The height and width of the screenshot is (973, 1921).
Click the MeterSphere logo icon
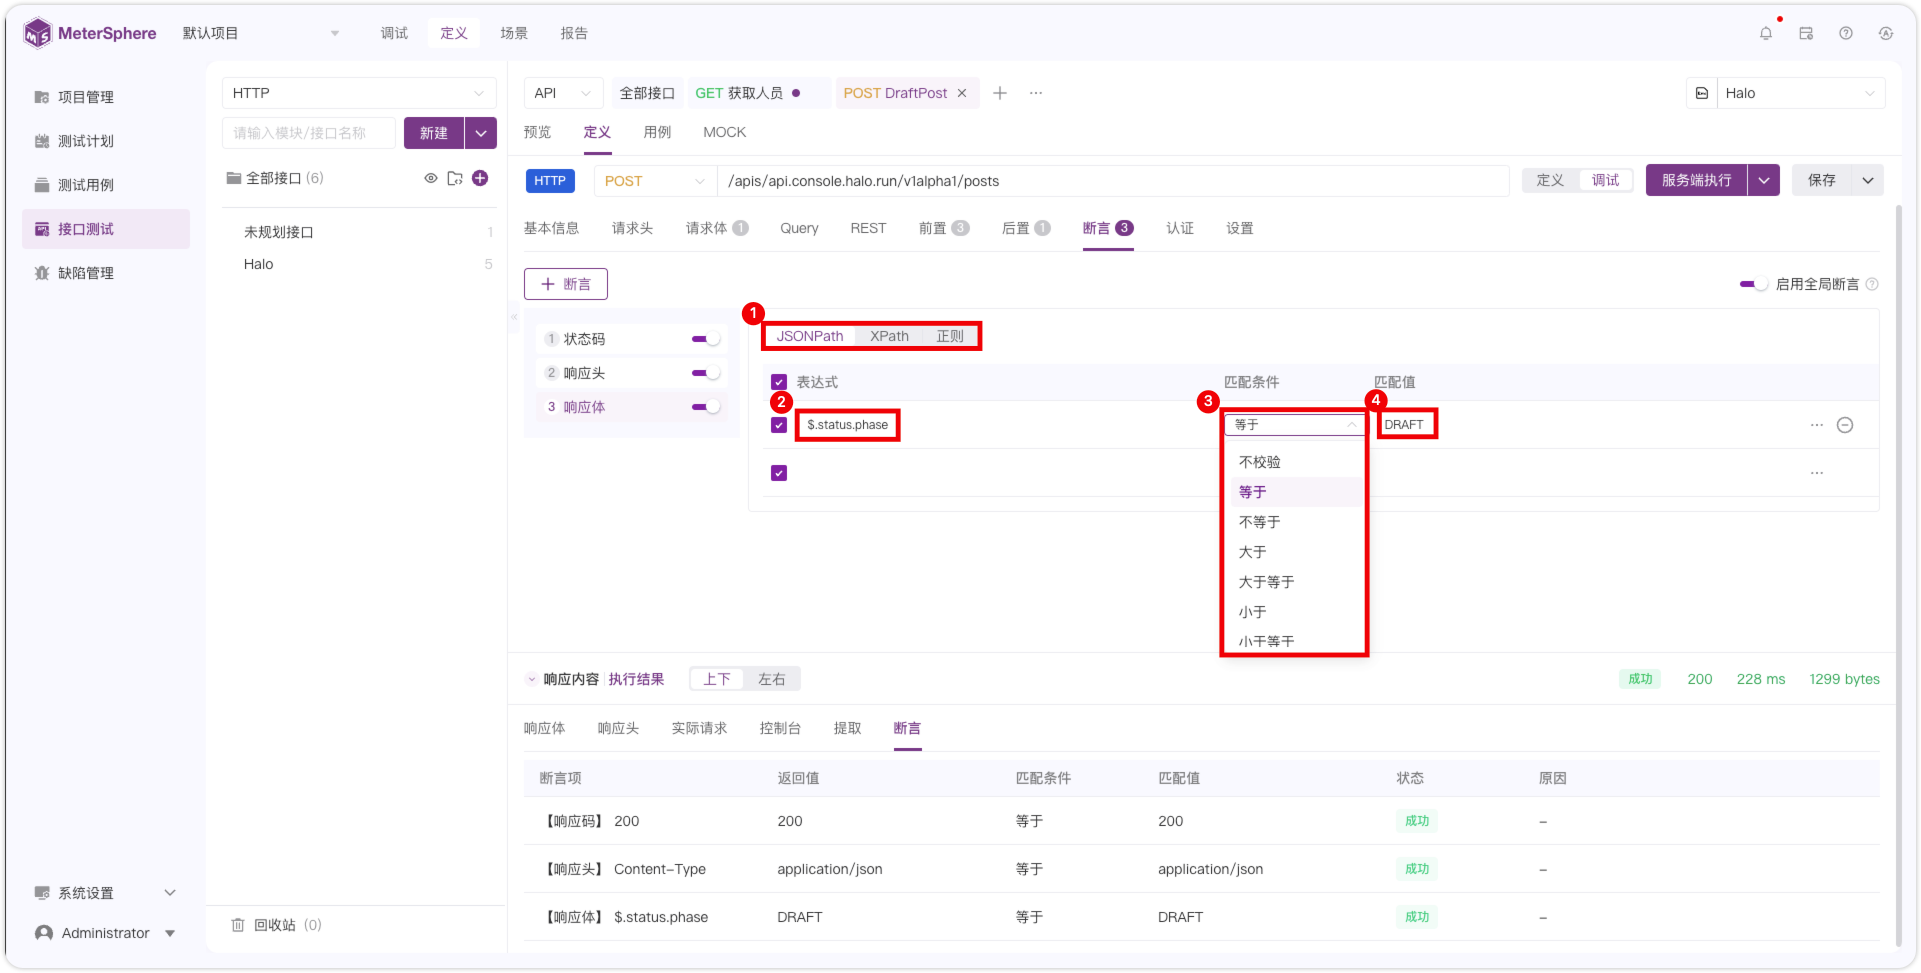37,33
